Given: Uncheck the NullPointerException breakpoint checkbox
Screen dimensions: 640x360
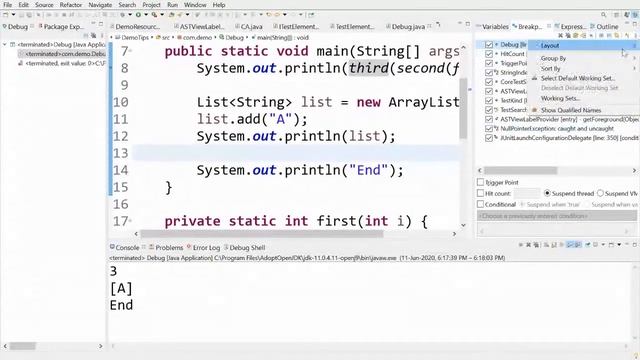Looking at the screenshot, I should (x=489, y=129).
